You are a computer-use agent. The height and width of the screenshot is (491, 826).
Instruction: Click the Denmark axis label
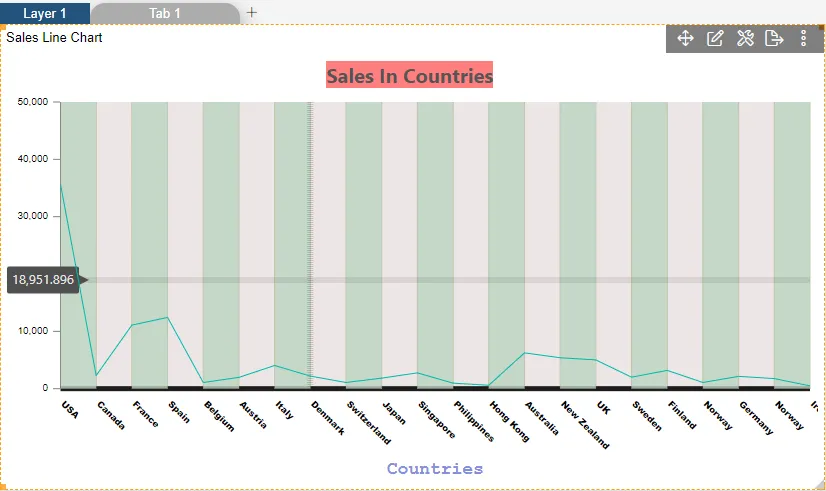pos(328,418)
